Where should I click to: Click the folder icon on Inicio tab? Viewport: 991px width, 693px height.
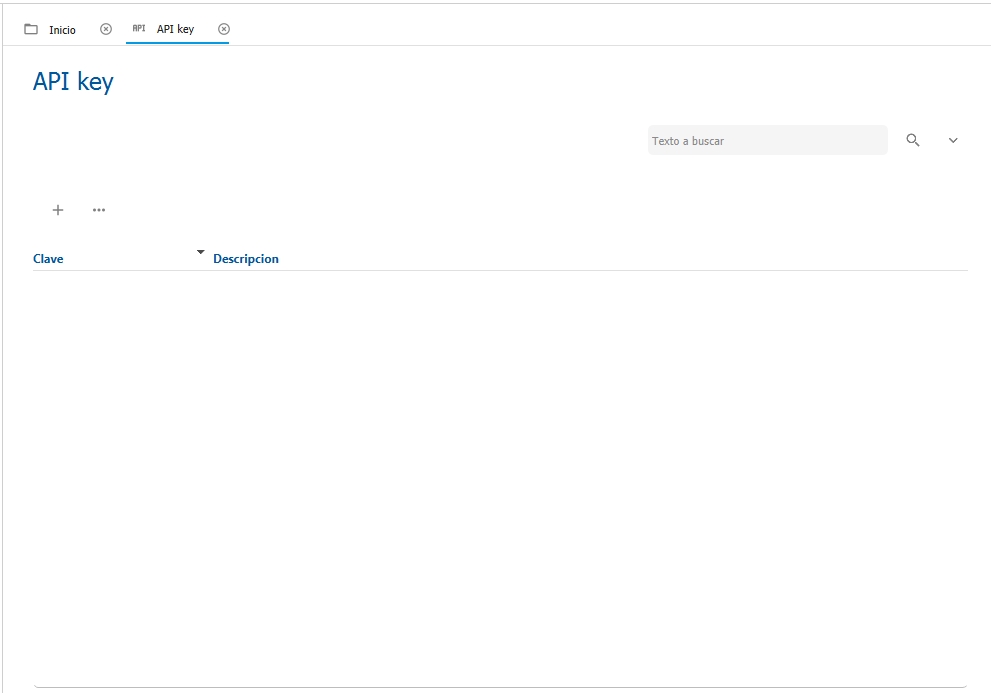pos(31,29)
